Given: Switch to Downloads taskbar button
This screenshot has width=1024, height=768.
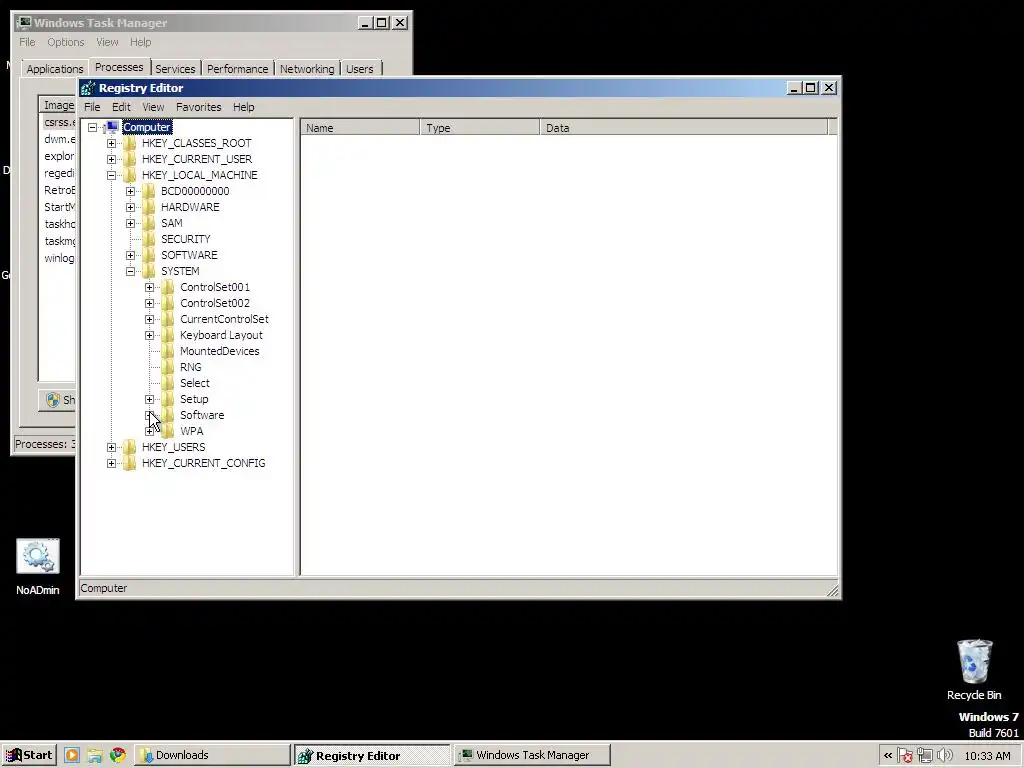Looking at the screenshot, I should pyautogui.click(x=212, y=756).
